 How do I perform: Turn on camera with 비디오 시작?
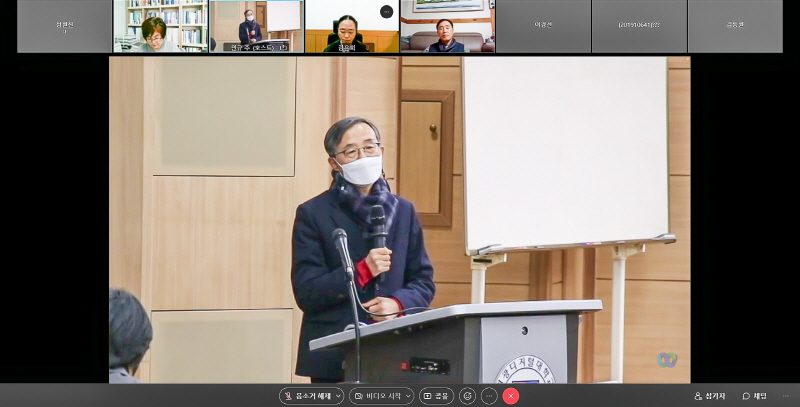(380, 396)
